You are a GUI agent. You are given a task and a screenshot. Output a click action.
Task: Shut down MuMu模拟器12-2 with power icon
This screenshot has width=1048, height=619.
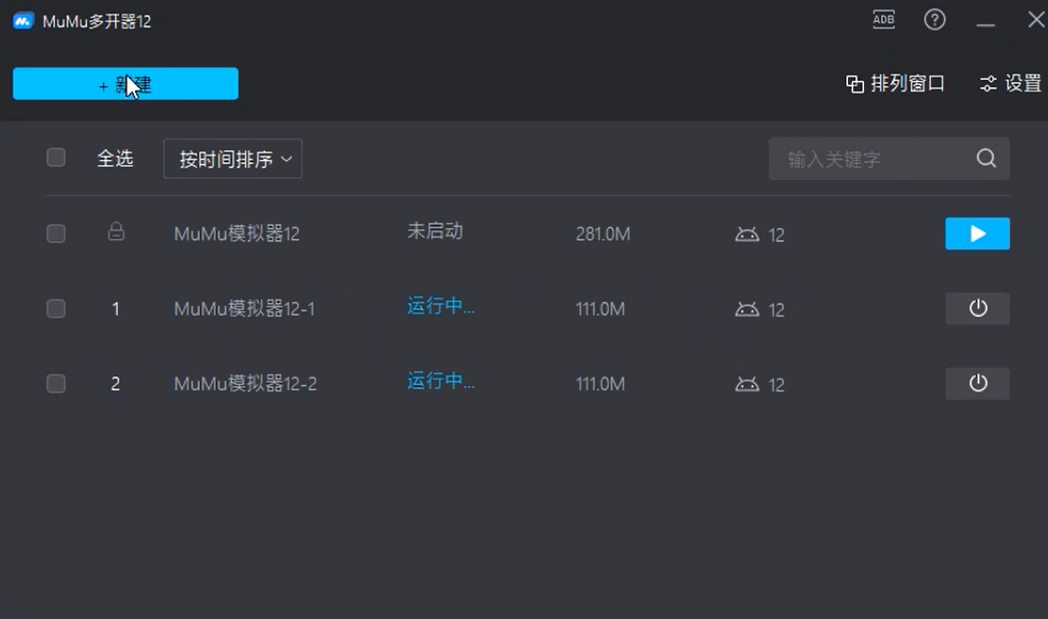[977, 383]
